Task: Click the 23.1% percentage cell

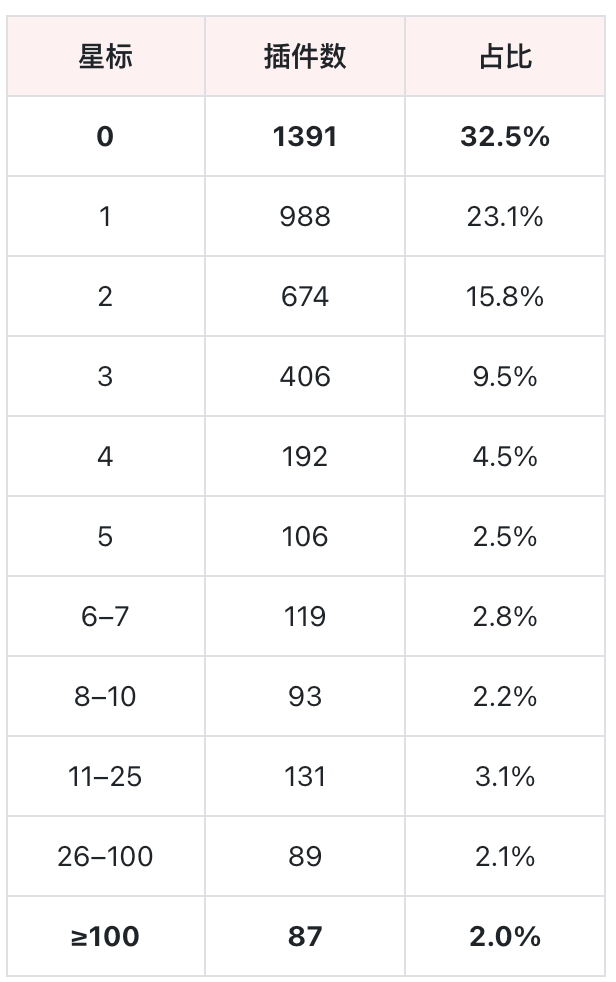Action: (x=505, y=217)
